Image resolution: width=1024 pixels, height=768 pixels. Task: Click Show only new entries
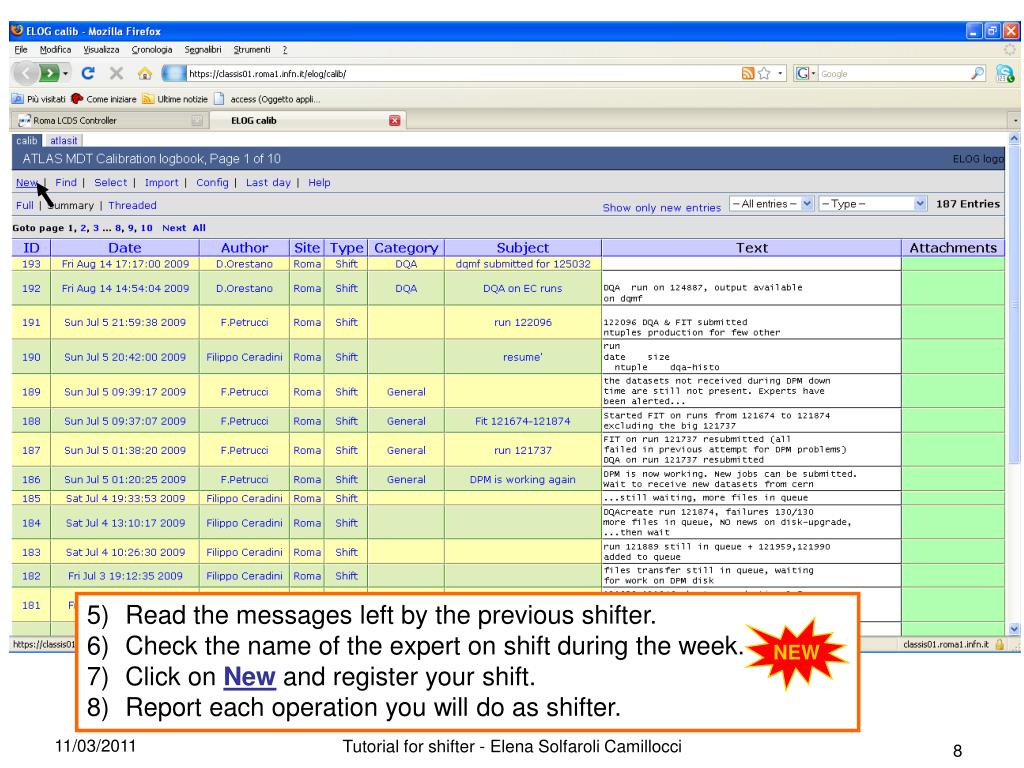(662, 208)
